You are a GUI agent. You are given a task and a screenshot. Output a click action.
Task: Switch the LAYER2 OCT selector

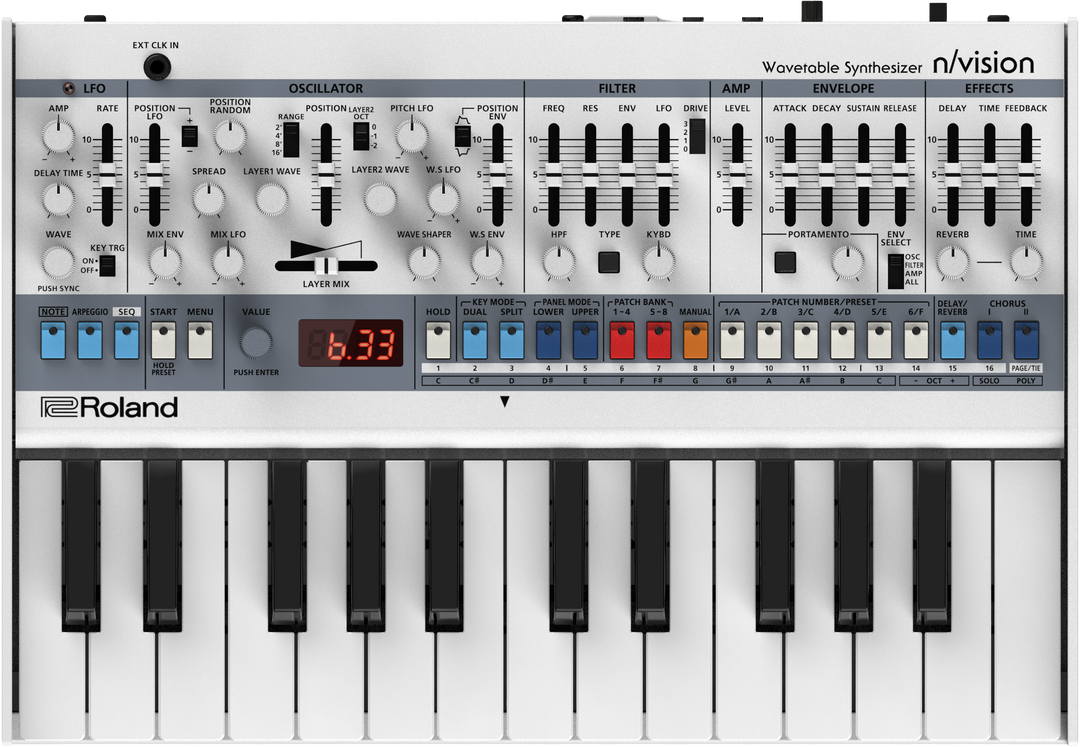point(362,135)
